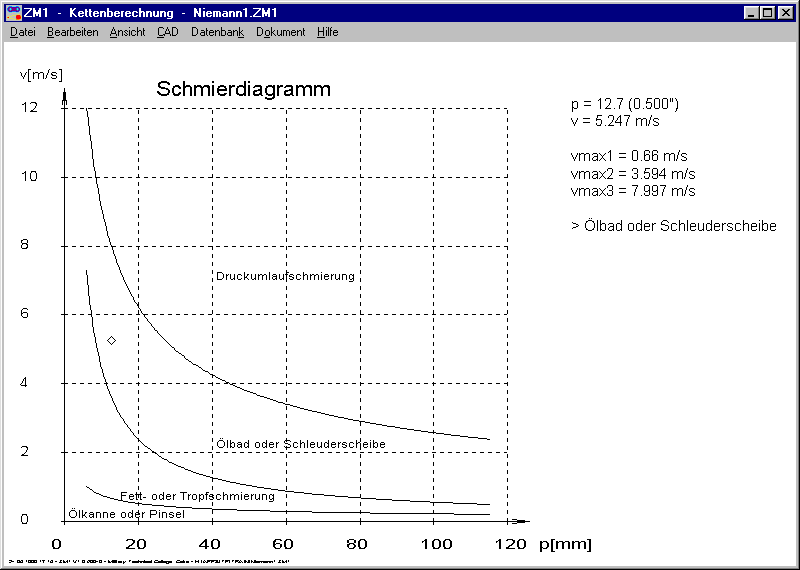The width and height of the screenshot is (800, 570).
Task: Maximize the ZM1 window
Action: point(767,13)
